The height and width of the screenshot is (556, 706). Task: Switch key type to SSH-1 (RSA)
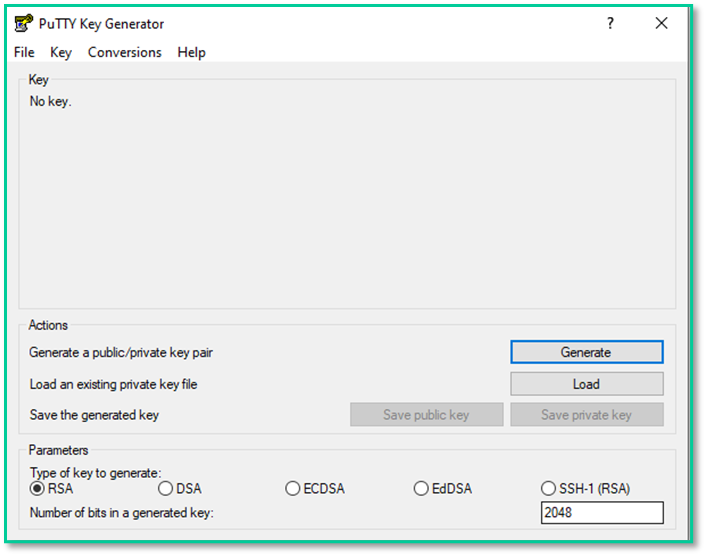pyautogui.click(x=548, y=489)
